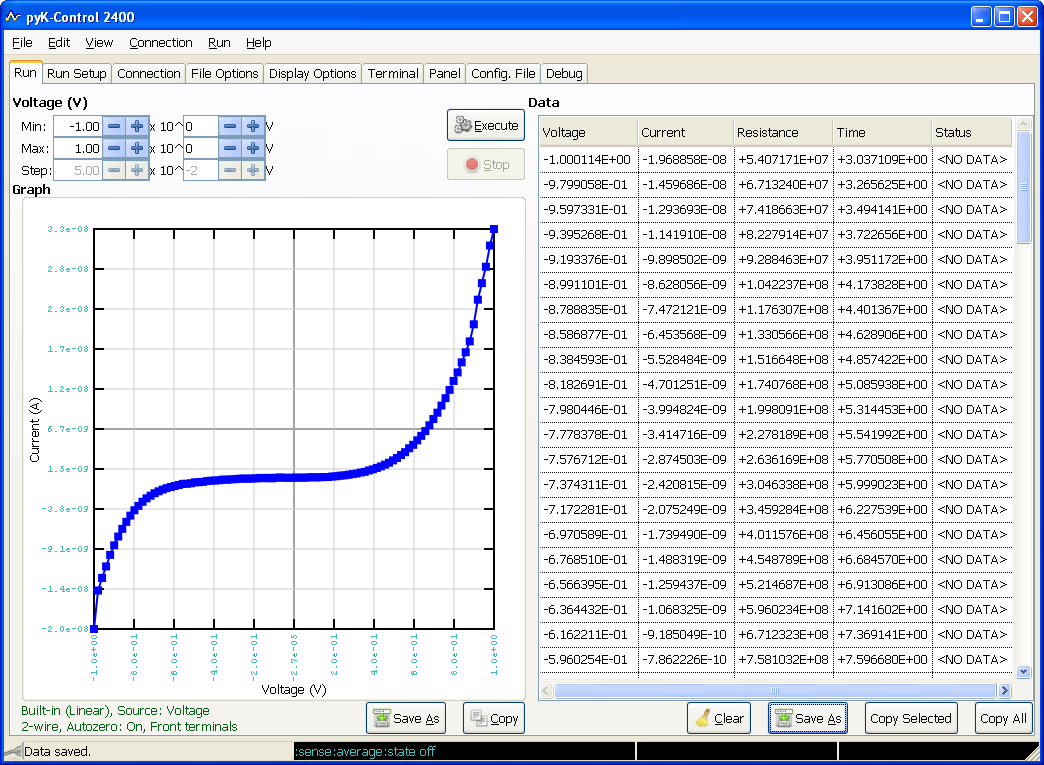Click Copy Selected data button

(911, 718)
